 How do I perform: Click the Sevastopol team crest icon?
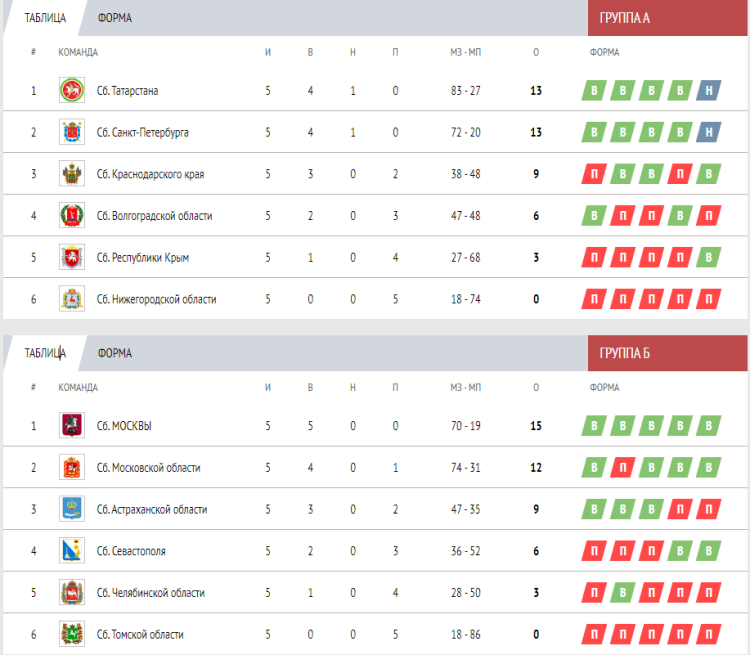(72, 551)
